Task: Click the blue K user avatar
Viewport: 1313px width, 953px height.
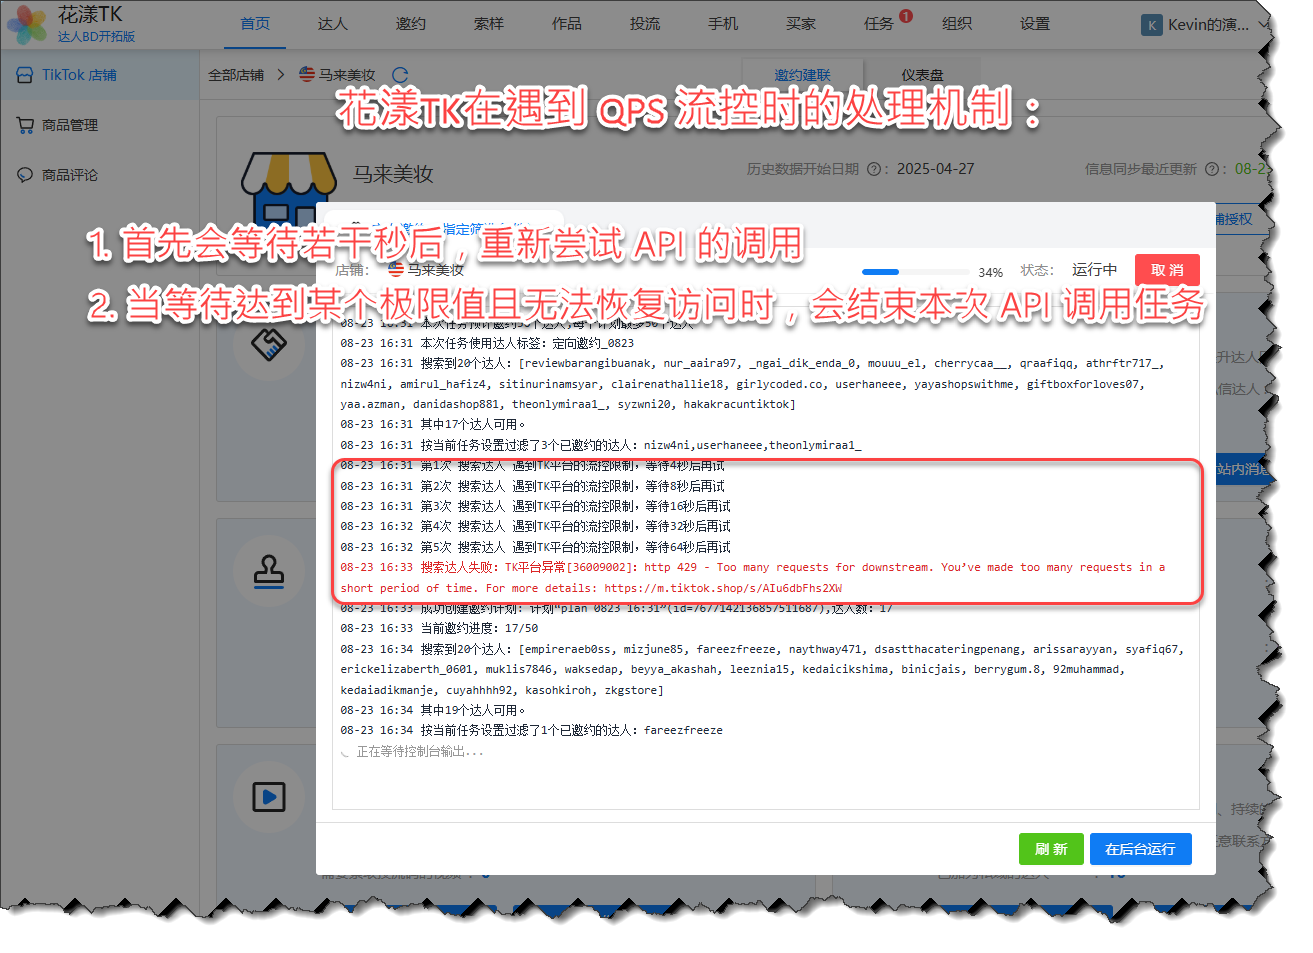Action: click(x=1152, y=25)
